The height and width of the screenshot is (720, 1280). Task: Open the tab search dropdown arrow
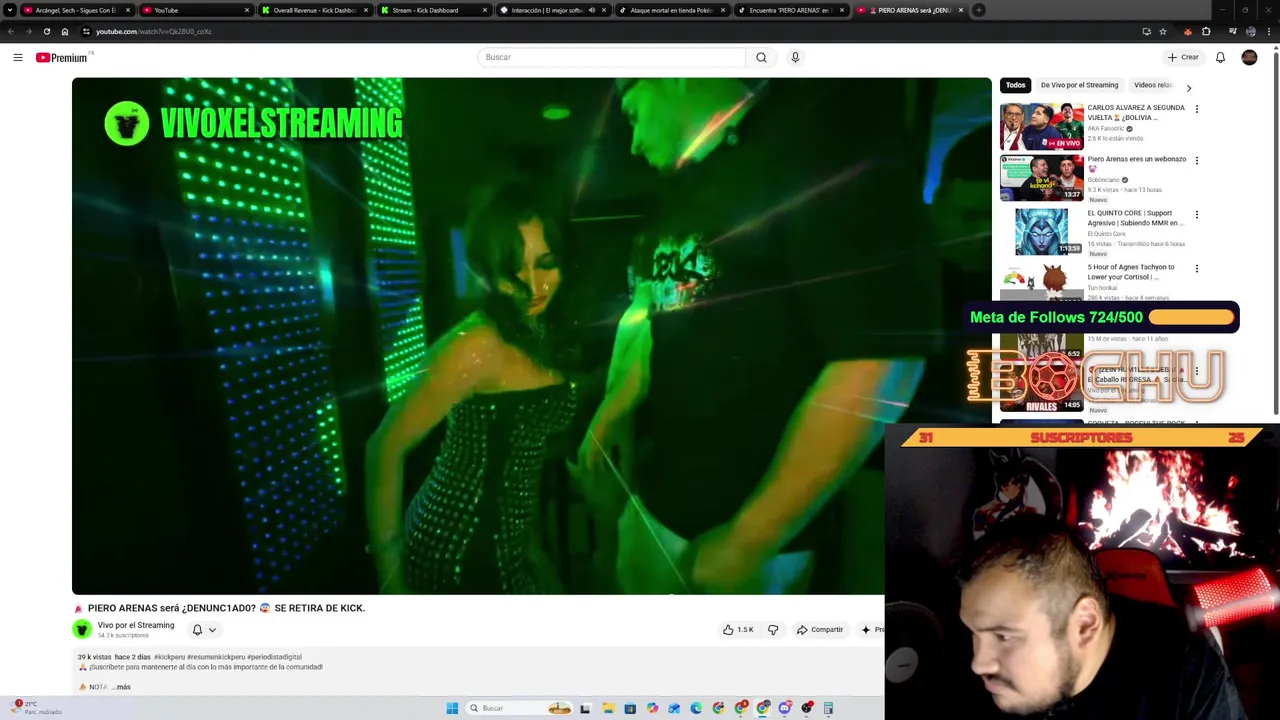click(10, 10)
